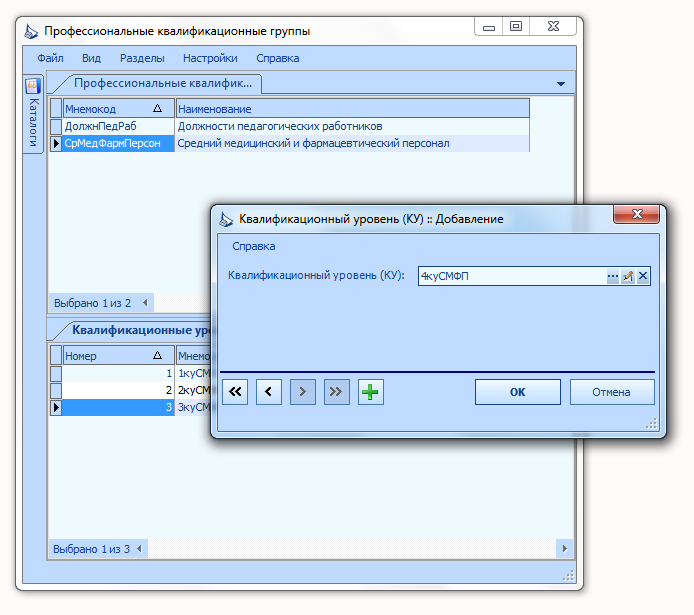Open the Справка menu in the Добавление dialog
This screenshot has width=694, height=615.
tap(254, 246)
